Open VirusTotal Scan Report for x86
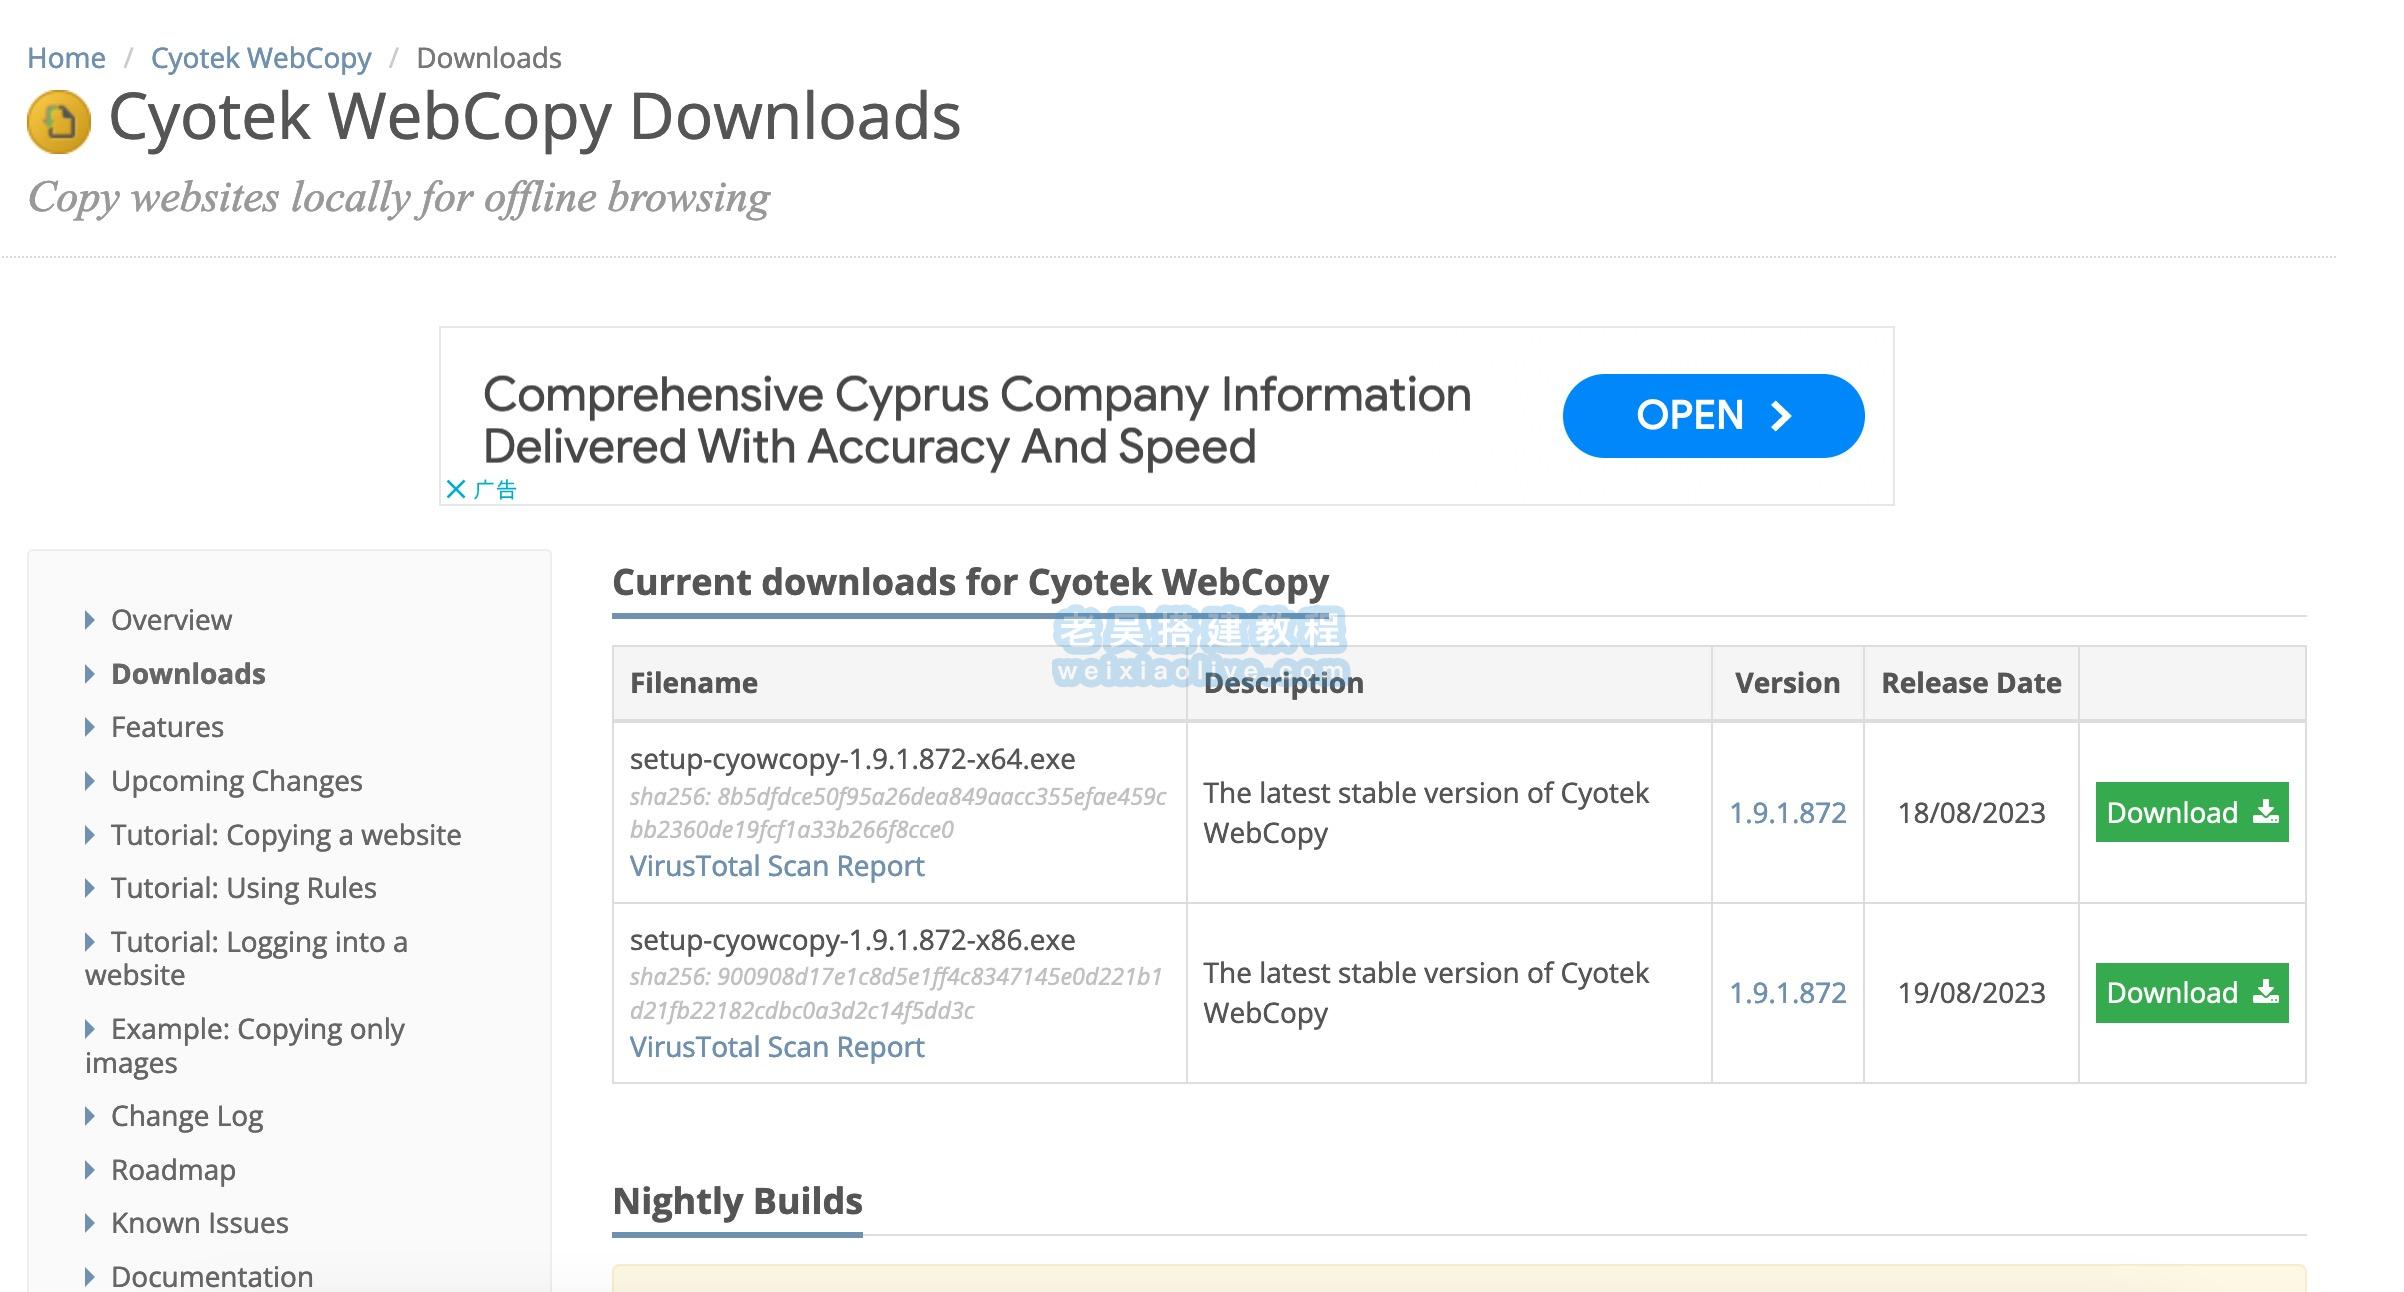Viewport: 2404px width, 1292px height. click(776, 1045)
